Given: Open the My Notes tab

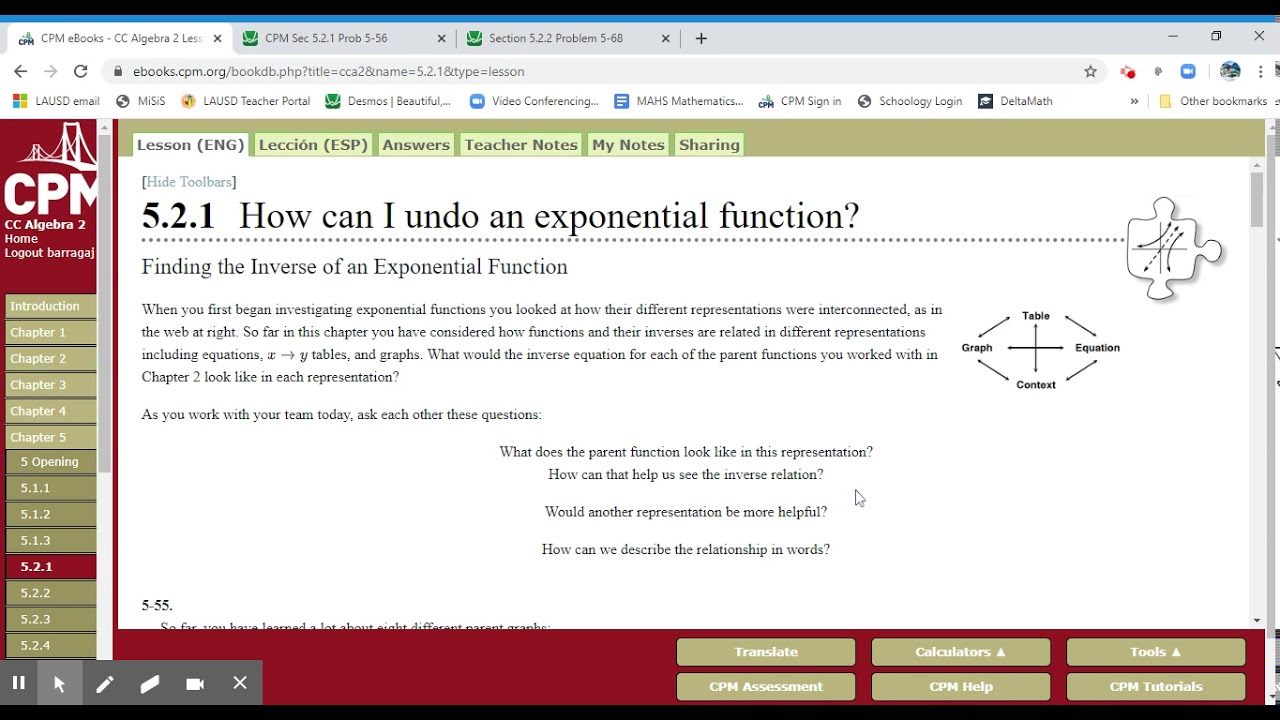Looking at the screenshot, I should coord(628,145).
